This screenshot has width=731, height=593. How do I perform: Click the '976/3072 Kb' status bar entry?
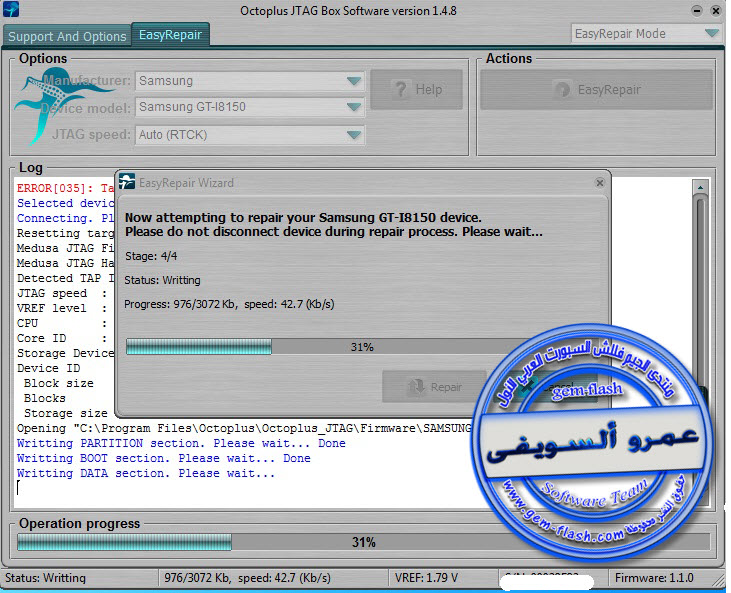pos(248,578)
